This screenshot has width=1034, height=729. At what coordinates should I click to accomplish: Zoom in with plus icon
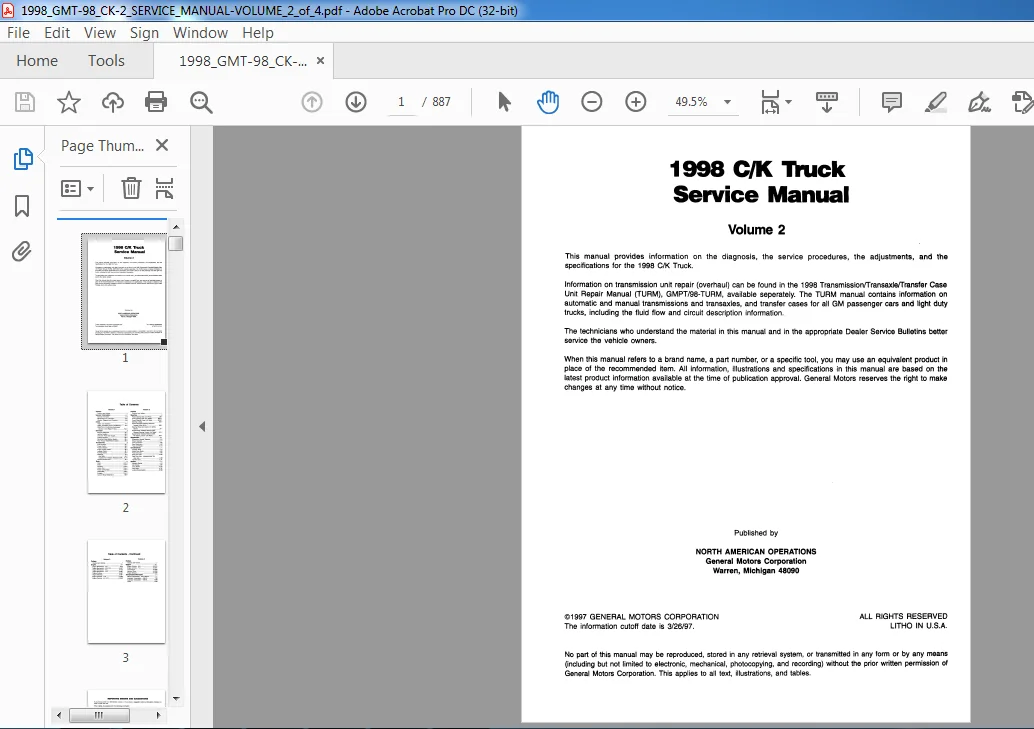point(636,102)
